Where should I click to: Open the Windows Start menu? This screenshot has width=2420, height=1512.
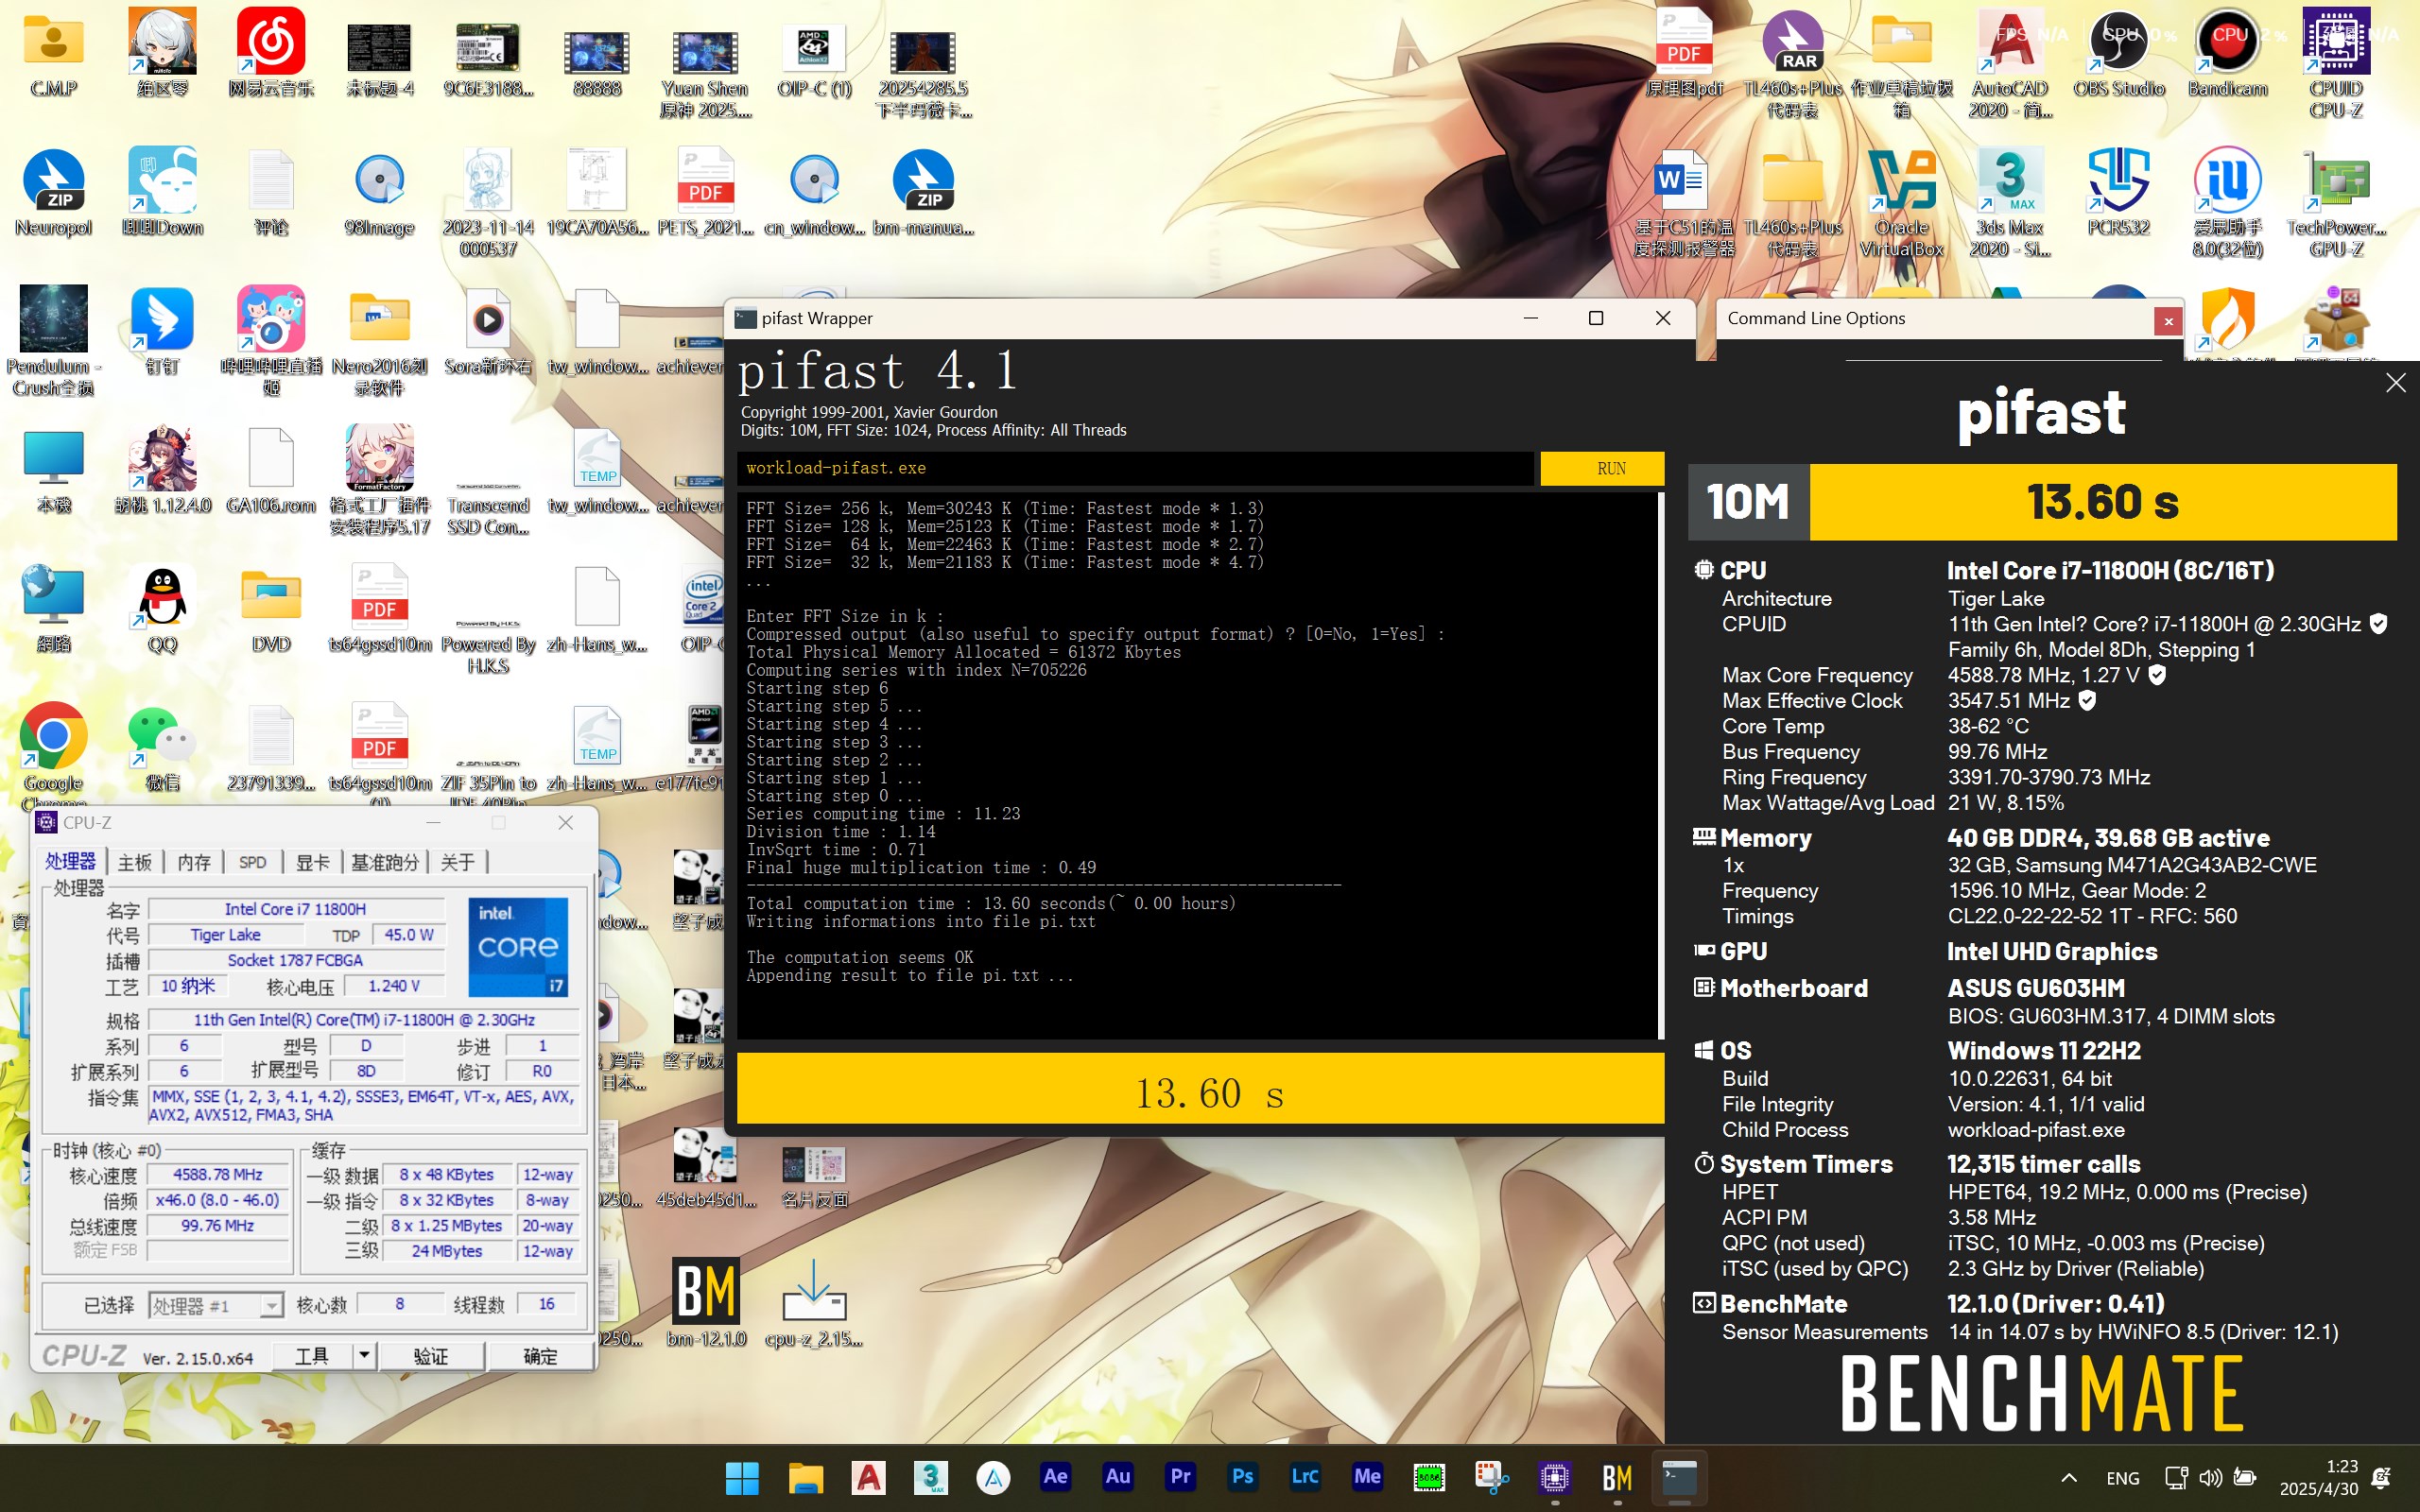[742, 1478]
